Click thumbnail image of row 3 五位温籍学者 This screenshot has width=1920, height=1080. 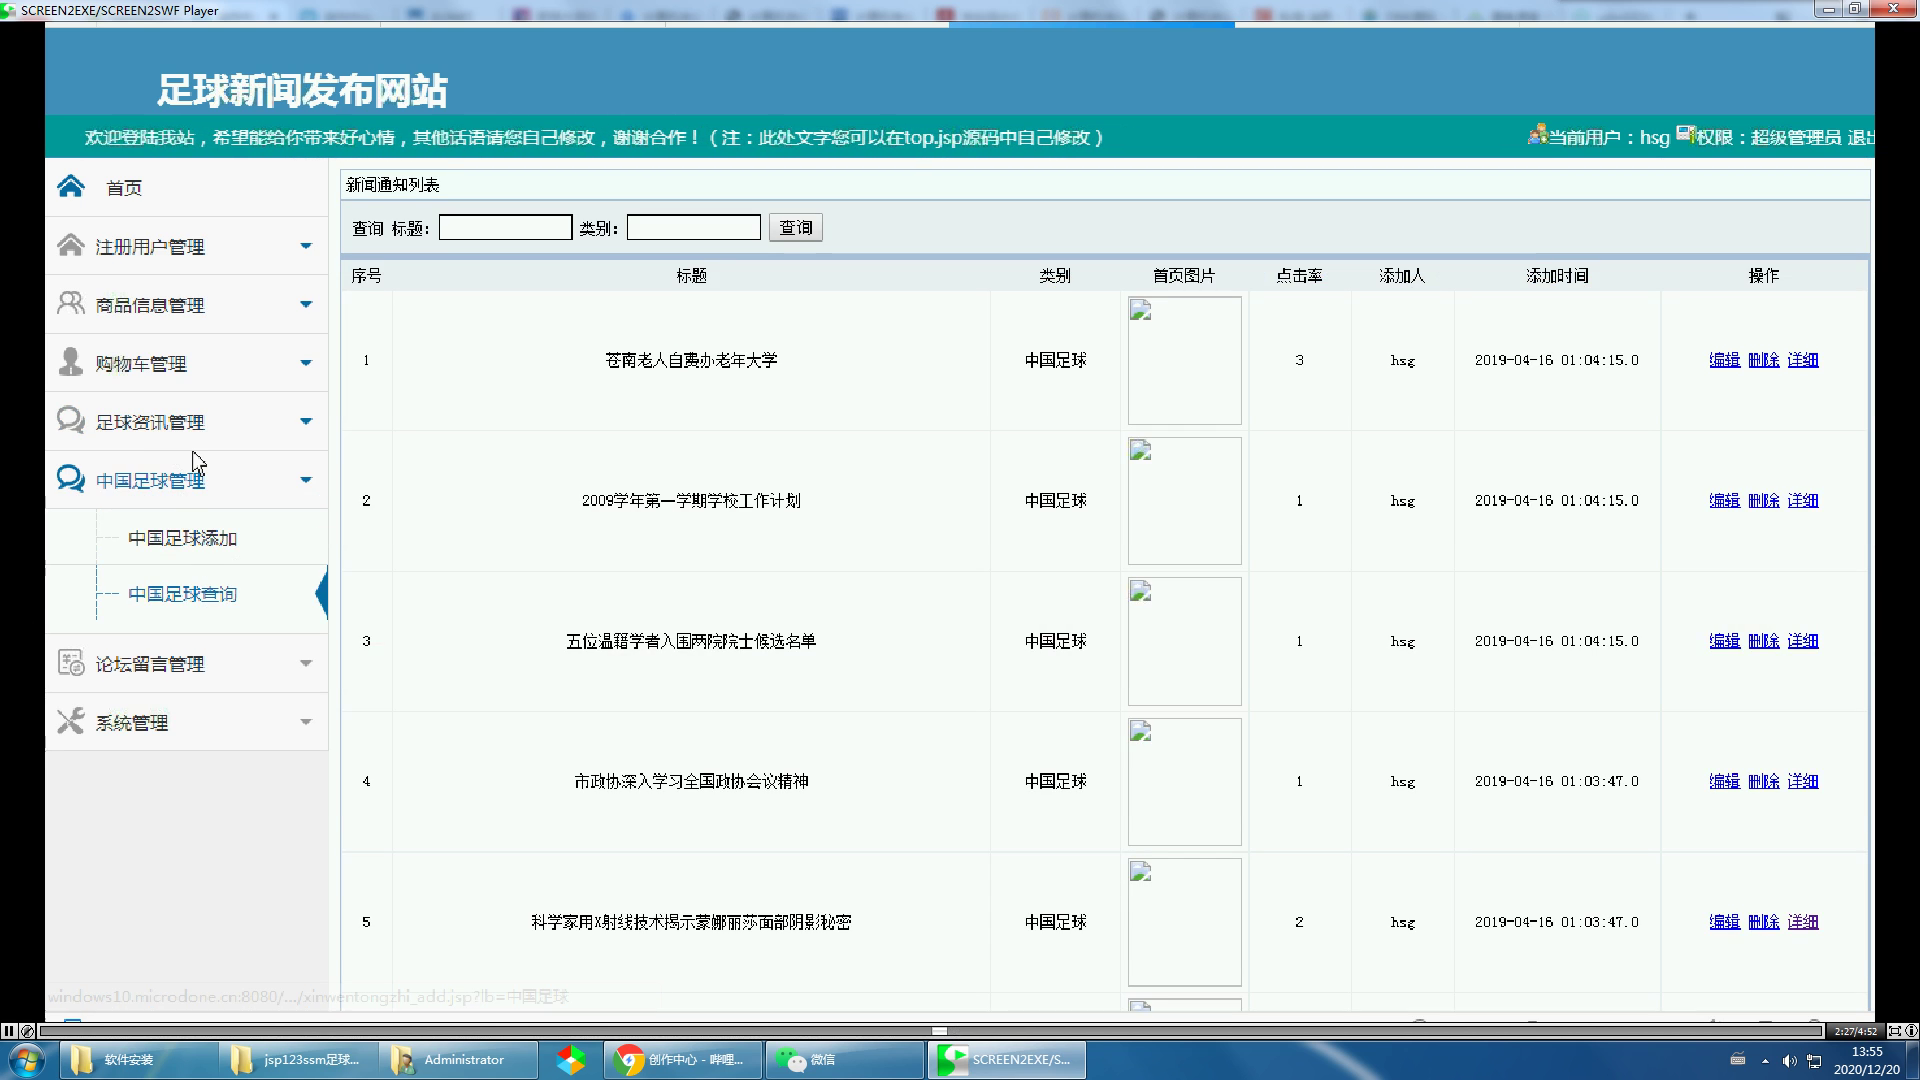coord(1184,641)
